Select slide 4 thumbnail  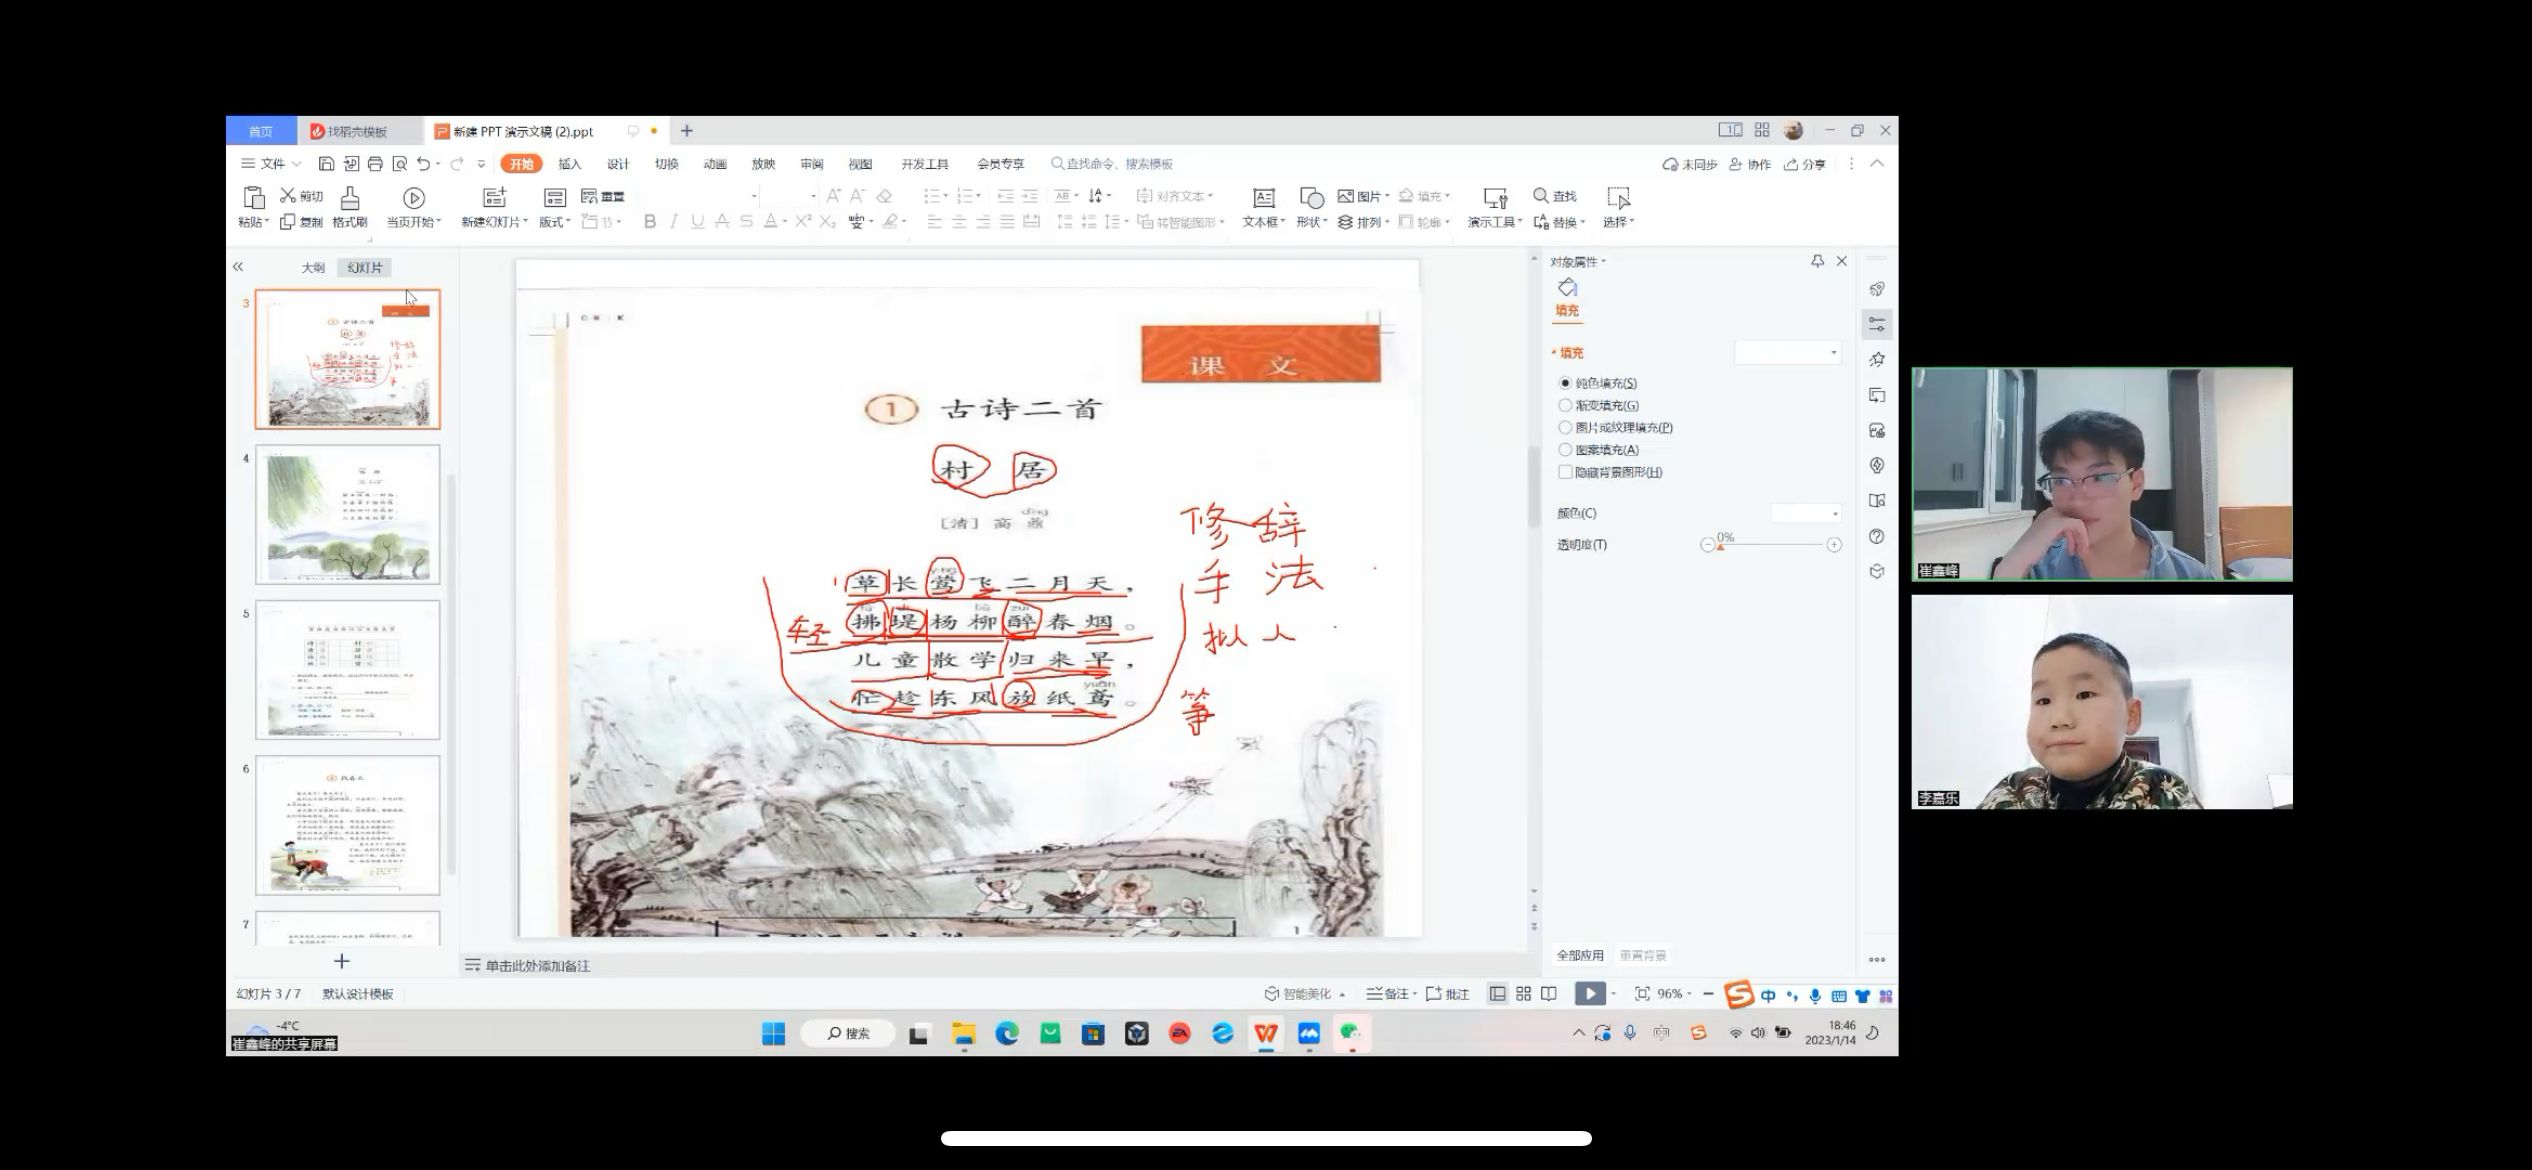[x=348, y=514]
